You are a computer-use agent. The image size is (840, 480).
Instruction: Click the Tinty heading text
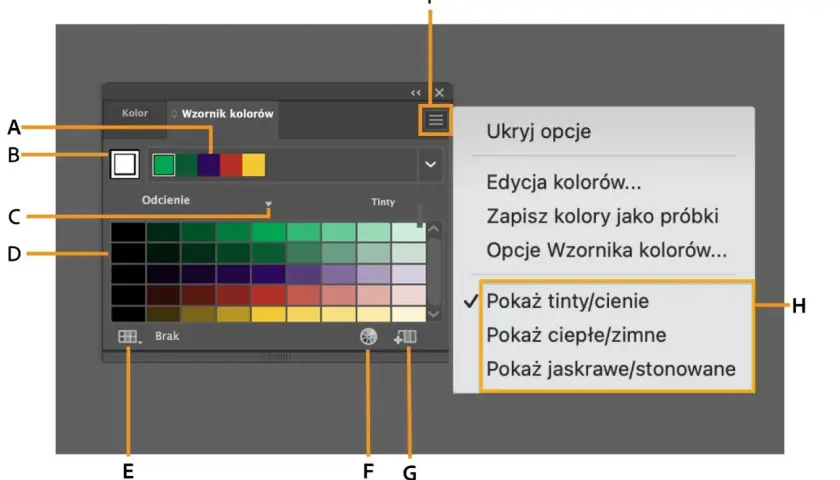click(383, 202)
